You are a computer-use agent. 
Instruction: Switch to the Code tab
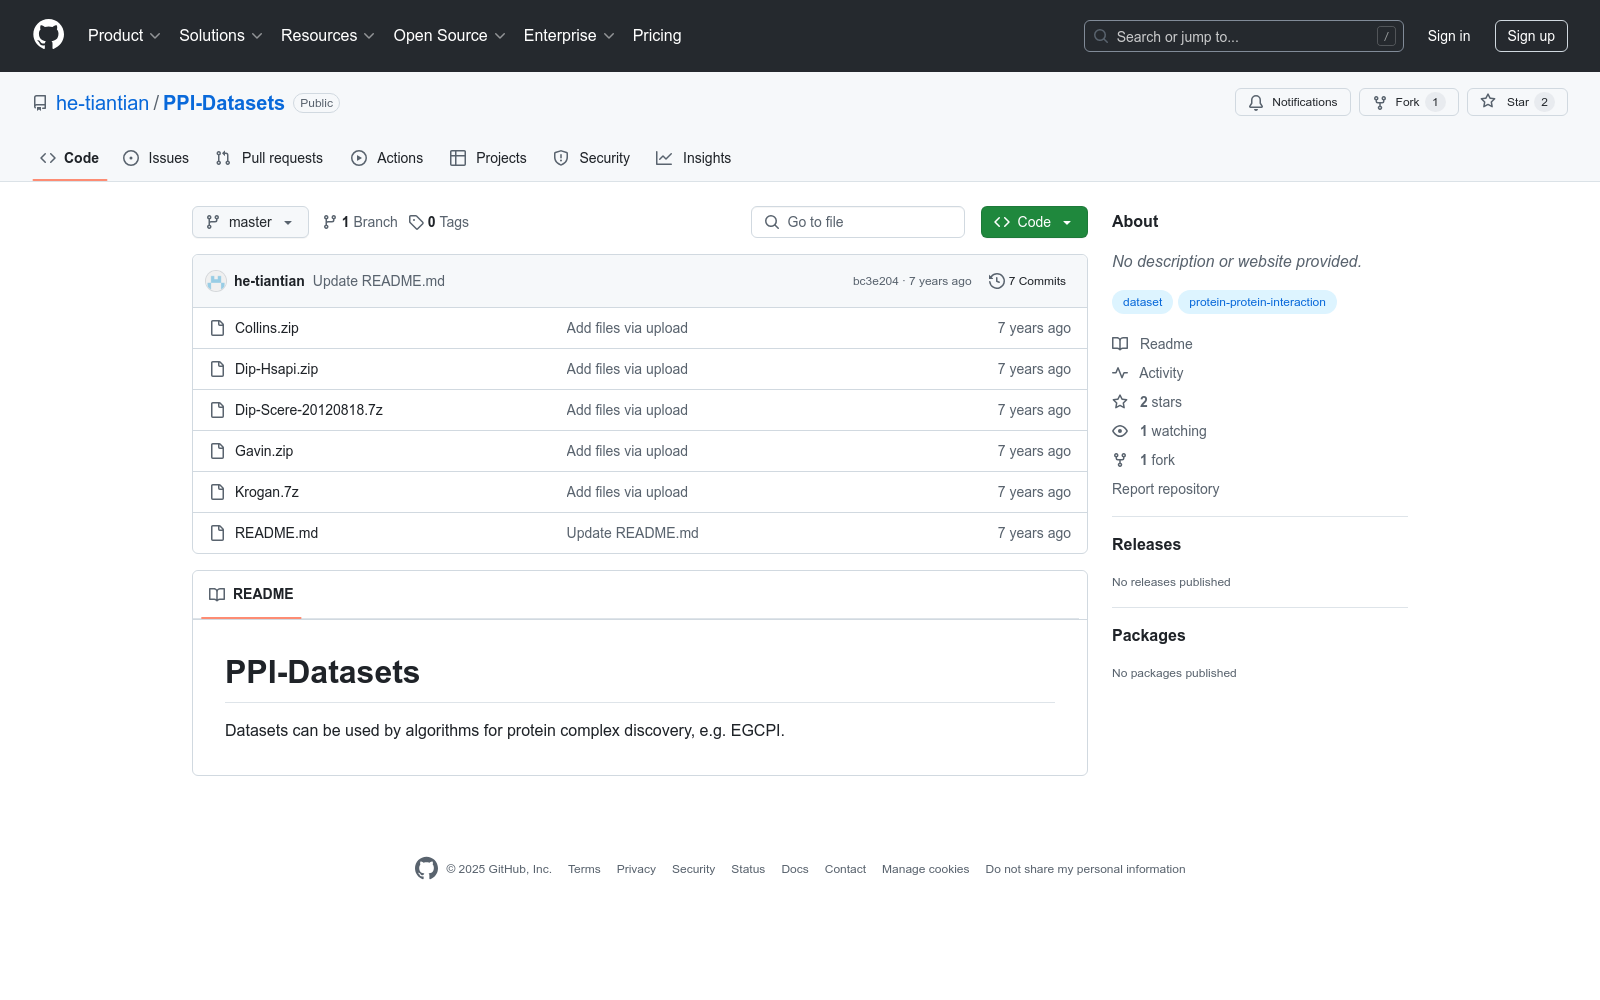pos(70,158)
